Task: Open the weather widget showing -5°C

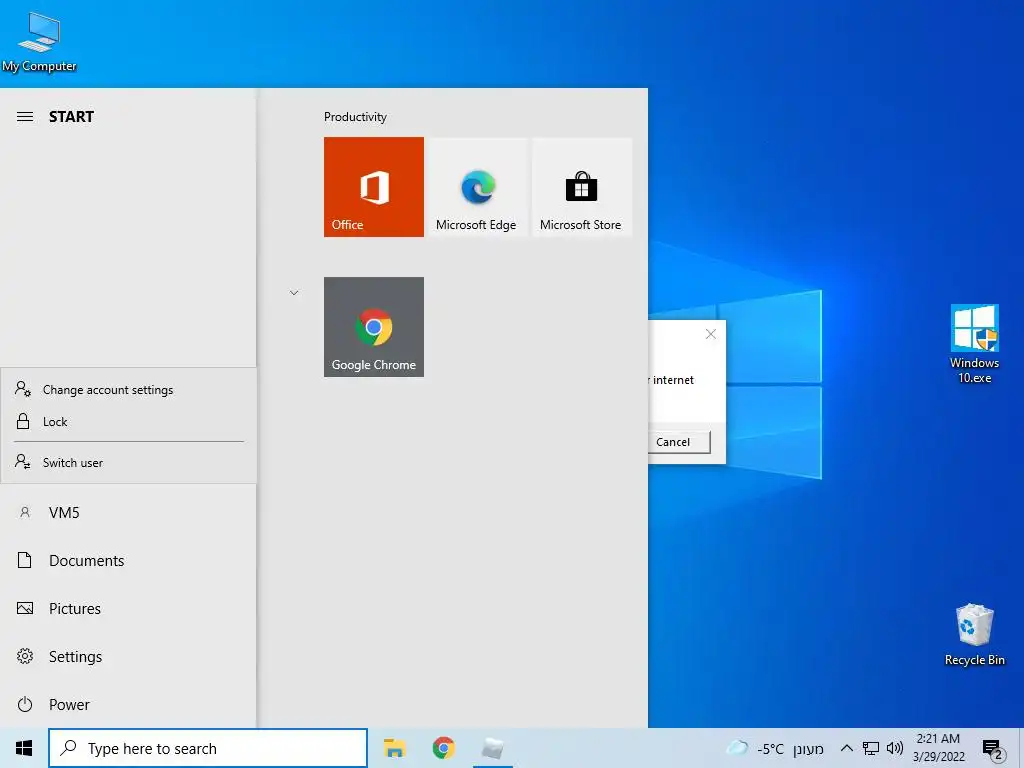Action: click(775, 748)
